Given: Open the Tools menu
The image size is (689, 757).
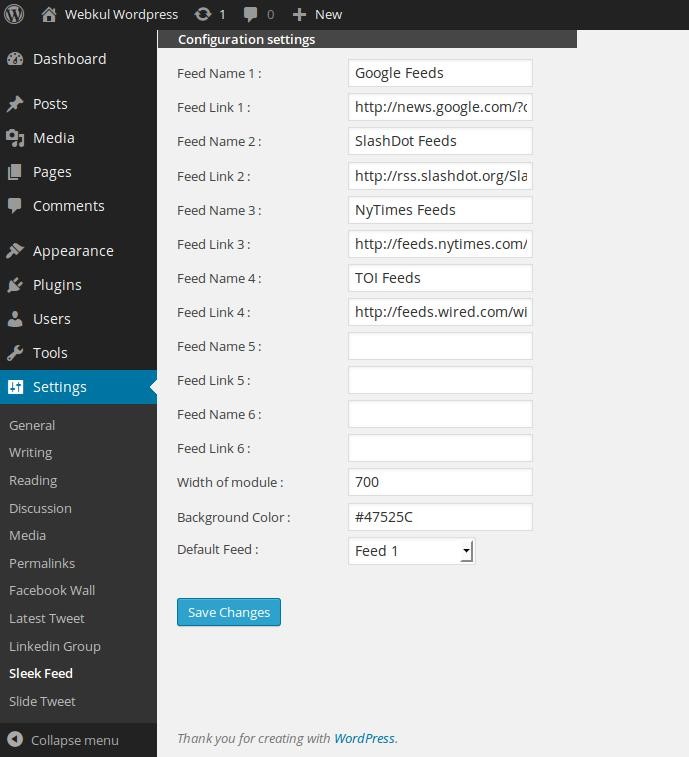Looking at the screenshot, I should (50, 353).
